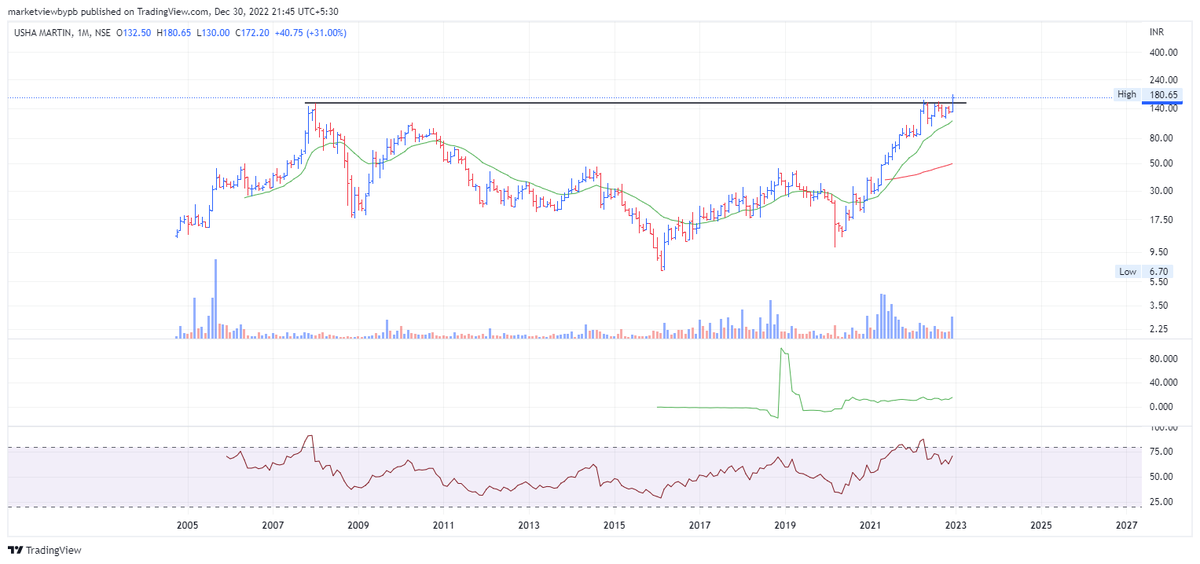Click the 75.00 RSI axis label
Viewport: 1200px width, 564px height.
tap(1161, 452)
